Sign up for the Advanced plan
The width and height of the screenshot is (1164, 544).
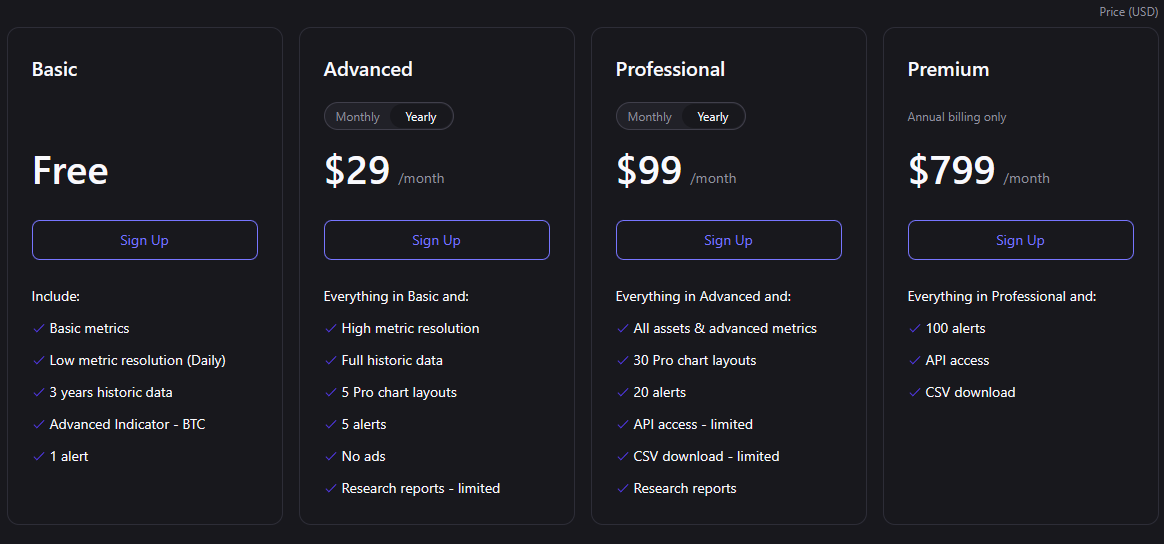436,240
